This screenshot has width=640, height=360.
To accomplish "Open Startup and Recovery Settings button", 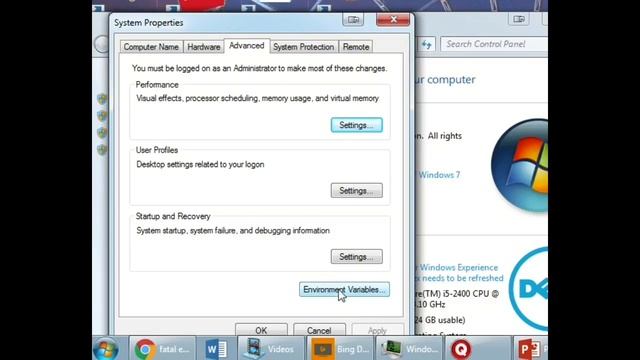I will pos(356,257).
